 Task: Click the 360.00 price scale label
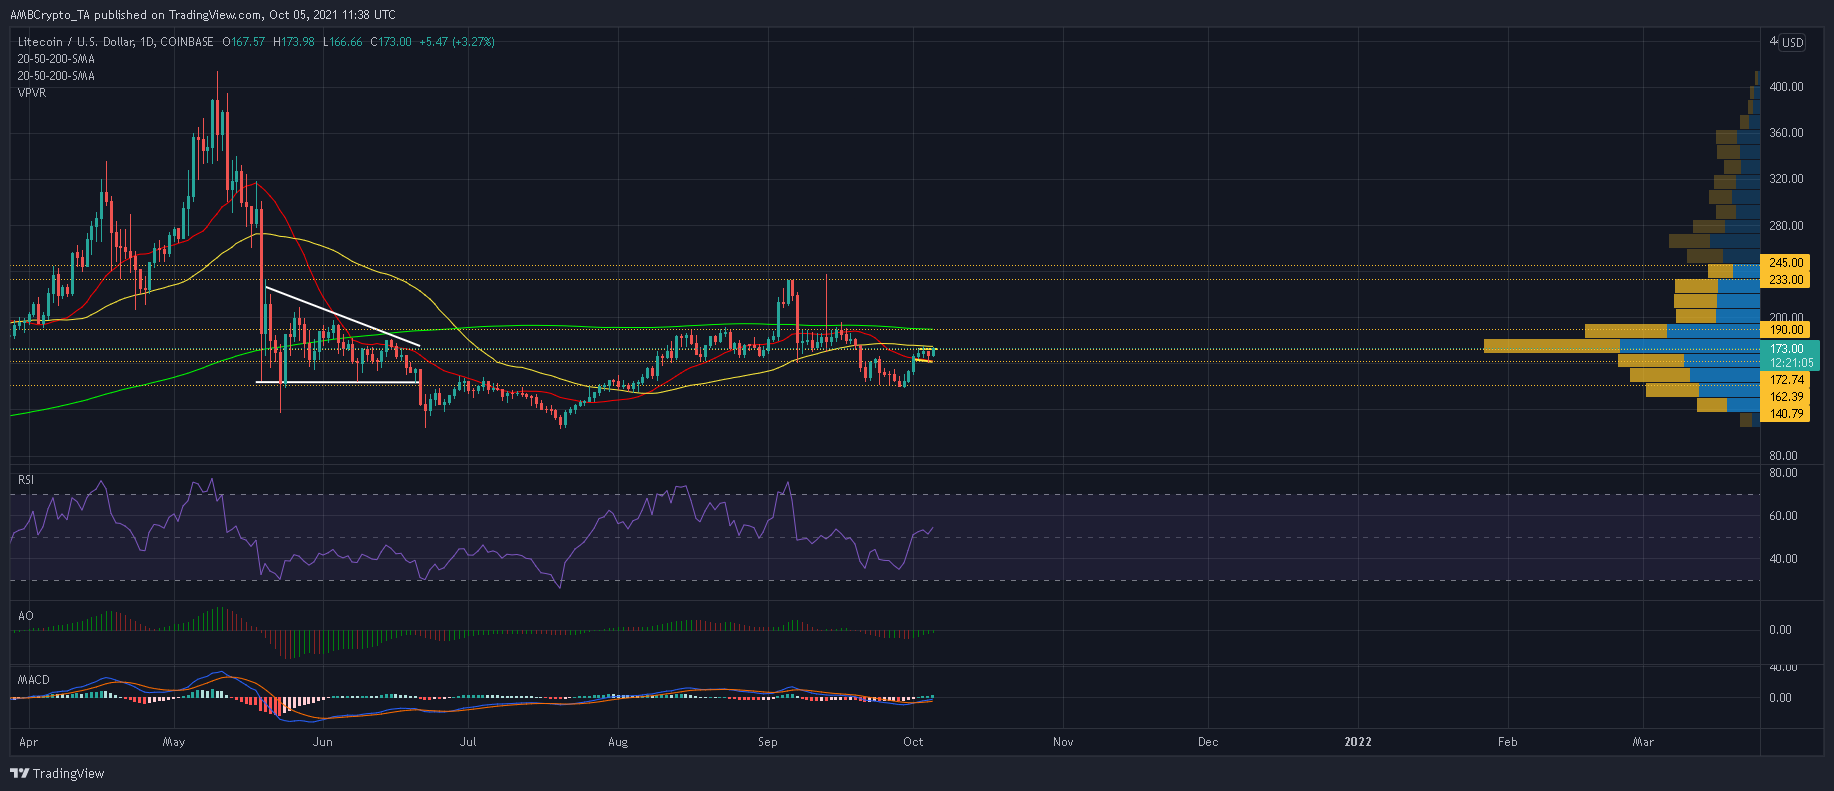tap(1786, 133)
